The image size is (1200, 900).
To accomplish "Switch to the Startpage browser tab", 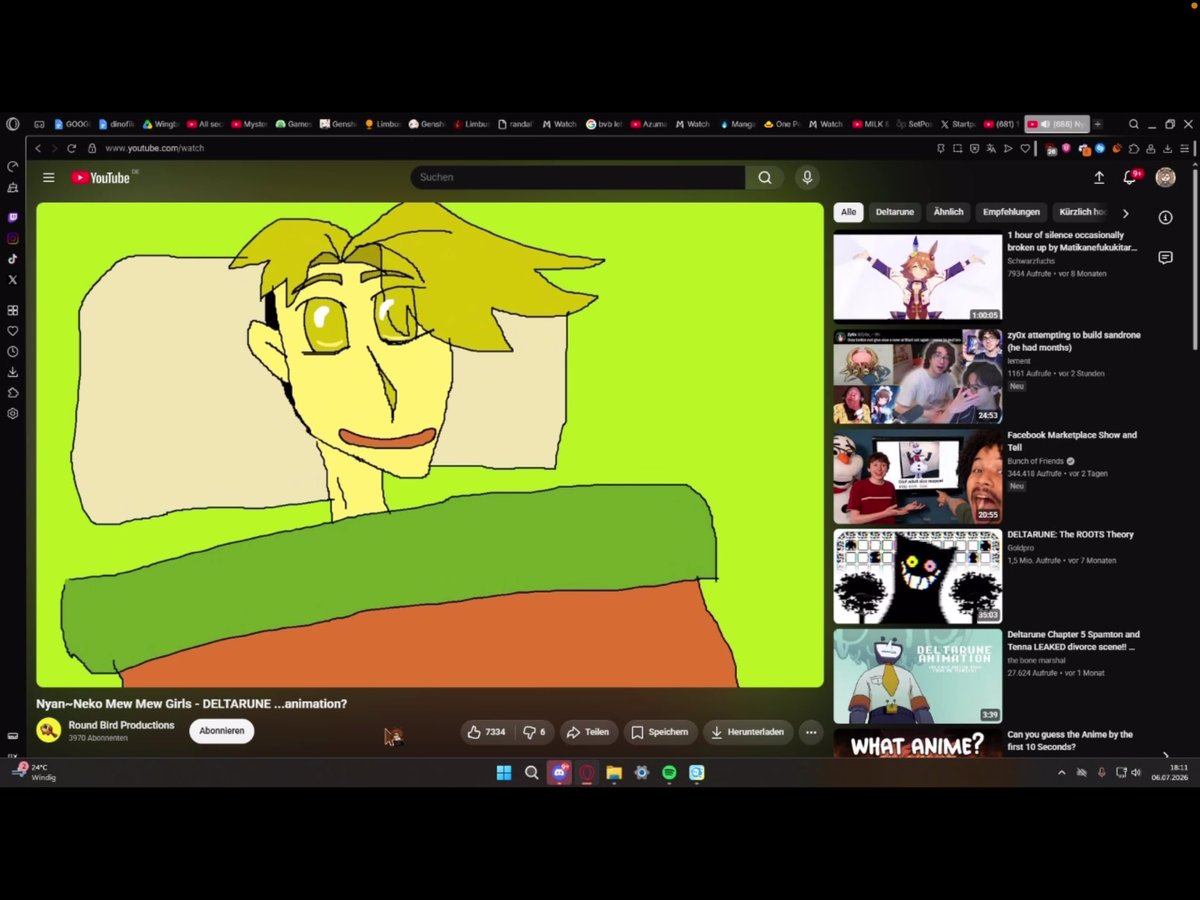I will [x=957, y=124].
